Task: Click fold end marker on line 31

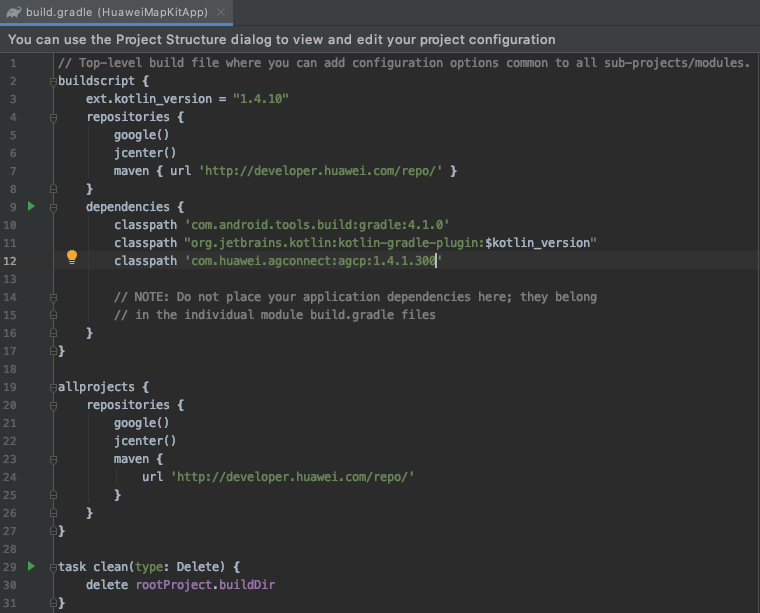Action: coord(53,603)
